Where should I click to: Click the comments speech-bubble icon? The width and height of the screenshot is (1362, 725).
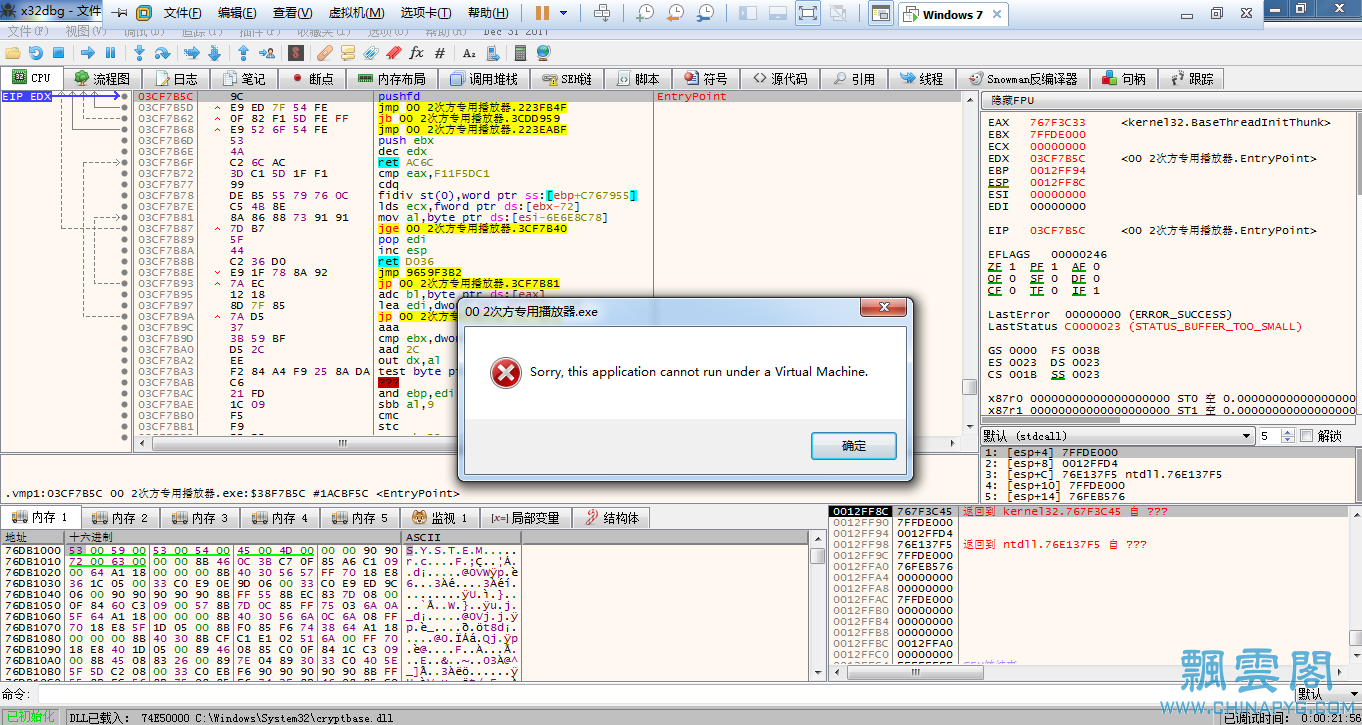(348, 52)
